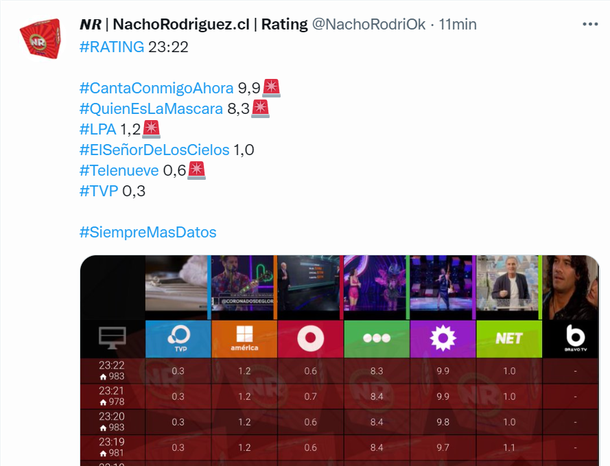
Task: Click the purple sun channel logo
Action: click(x=442, y=338)
